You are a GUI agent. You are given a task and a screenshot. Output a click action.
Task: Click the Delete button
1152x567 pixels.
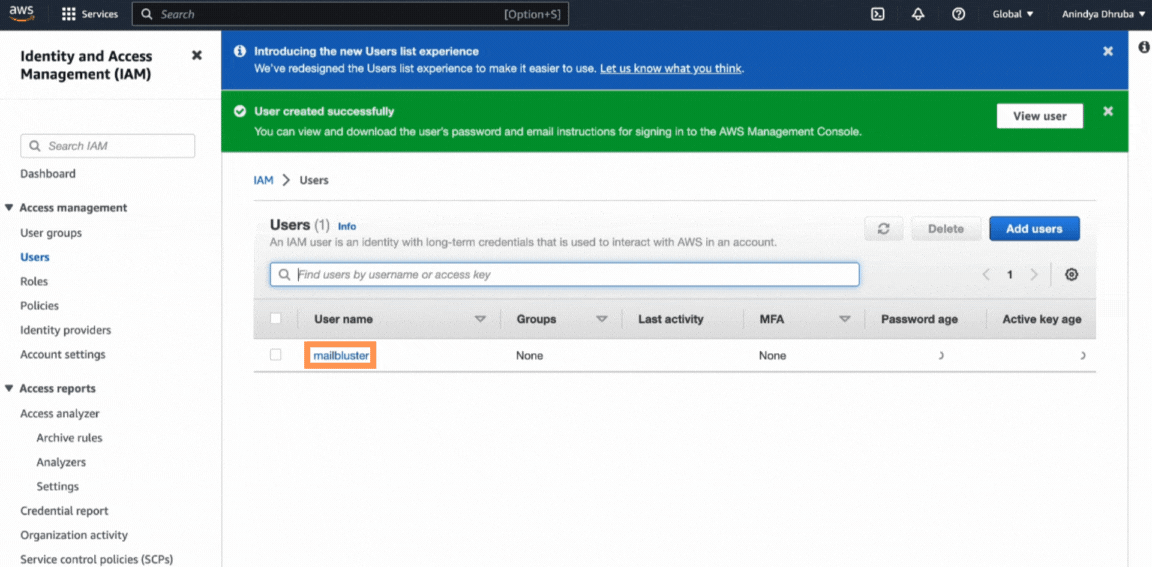tap(946, 228)
